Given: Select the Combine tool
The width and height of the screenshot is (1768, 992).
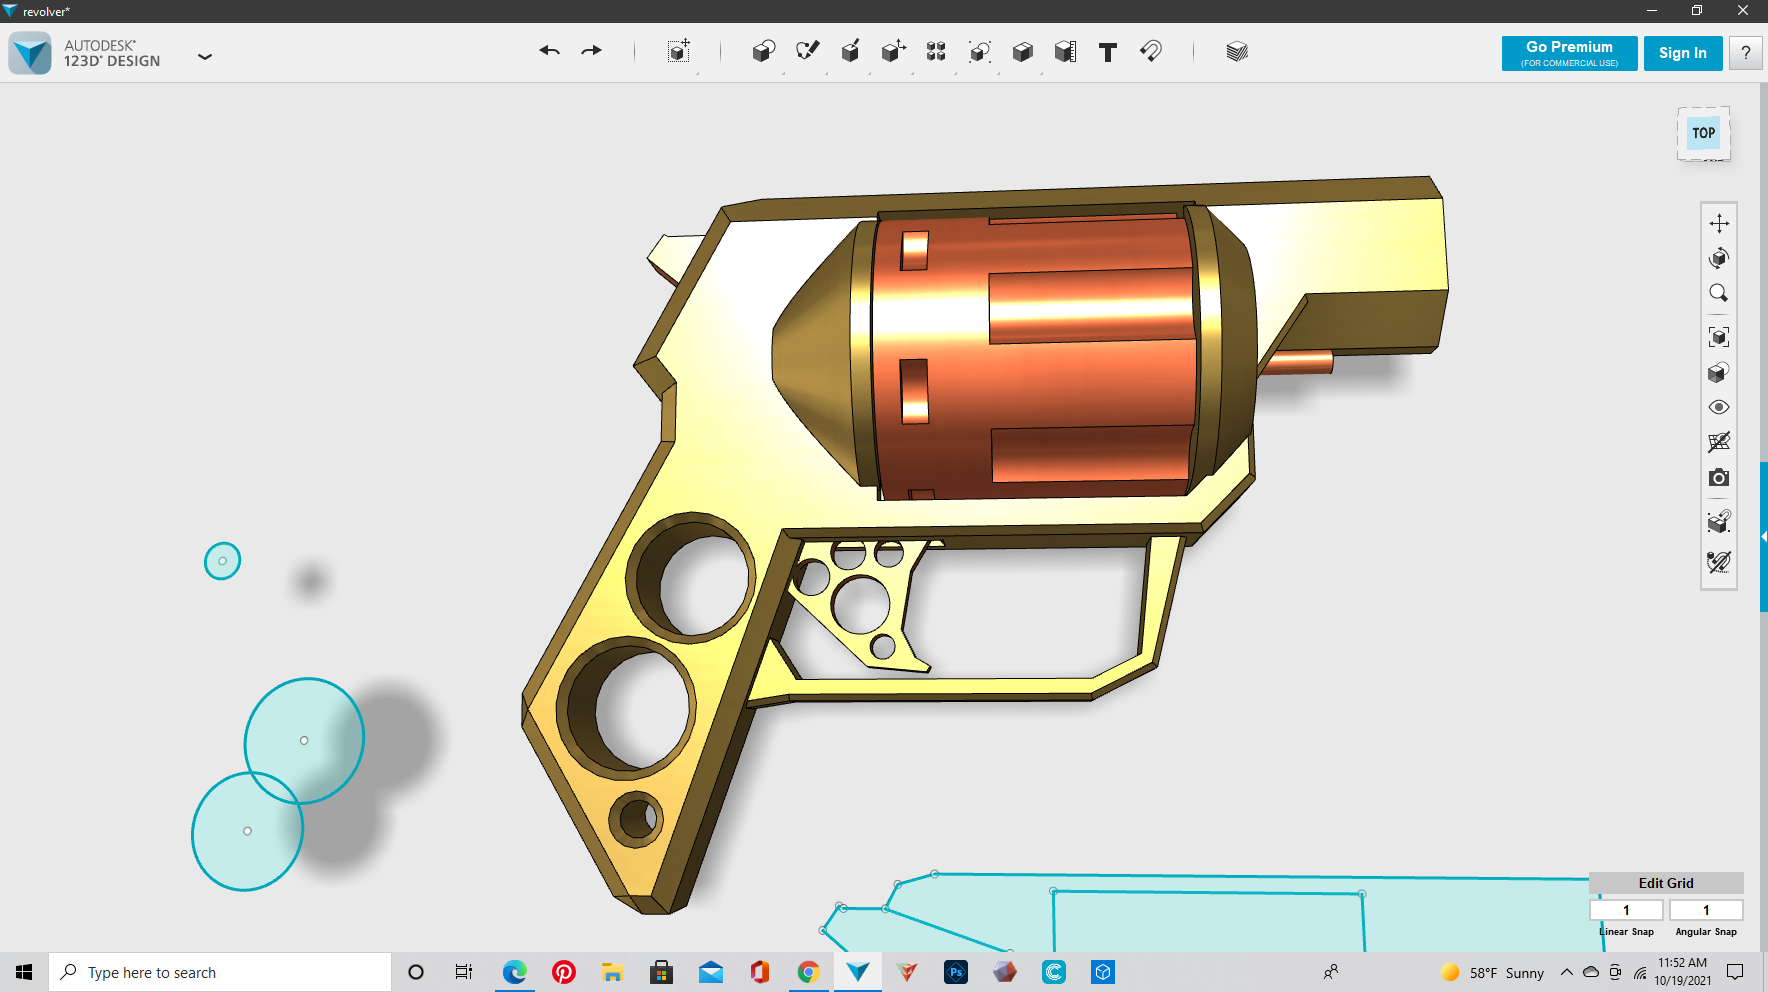Looking at the screenshot, I should [1022, 52].
